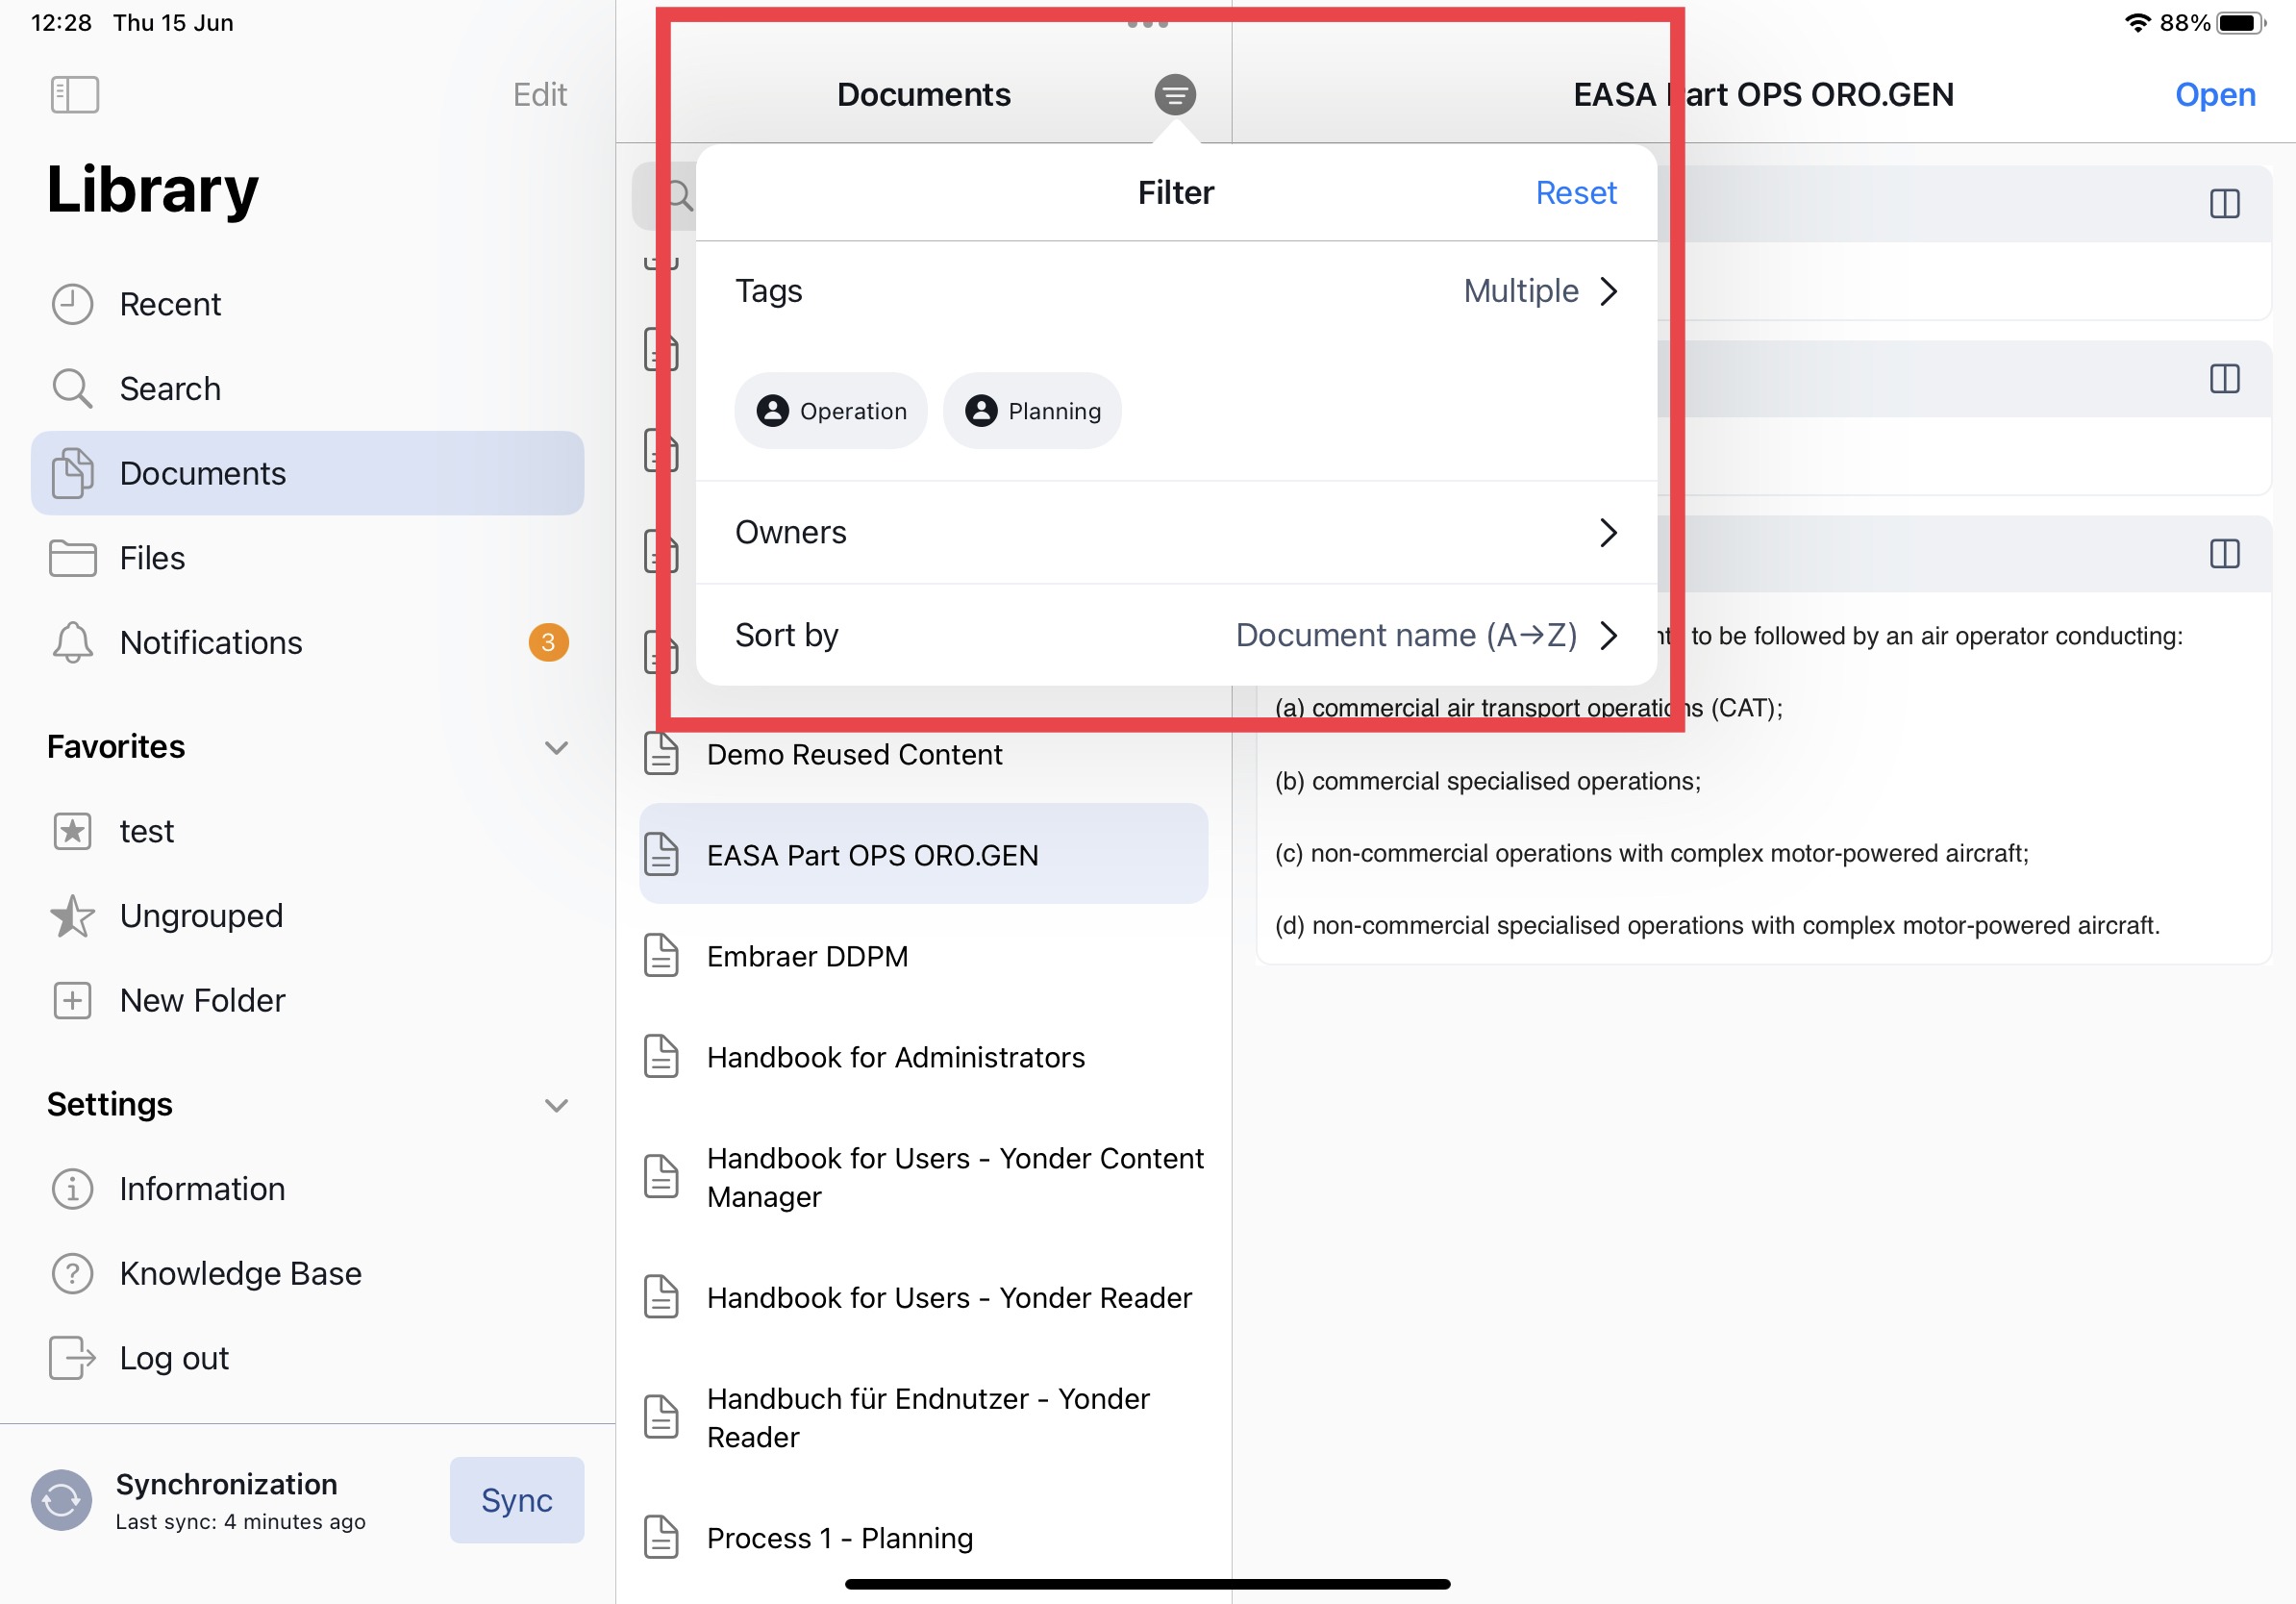
Task: Open the Embraer DDPM document
Action: 807,956
